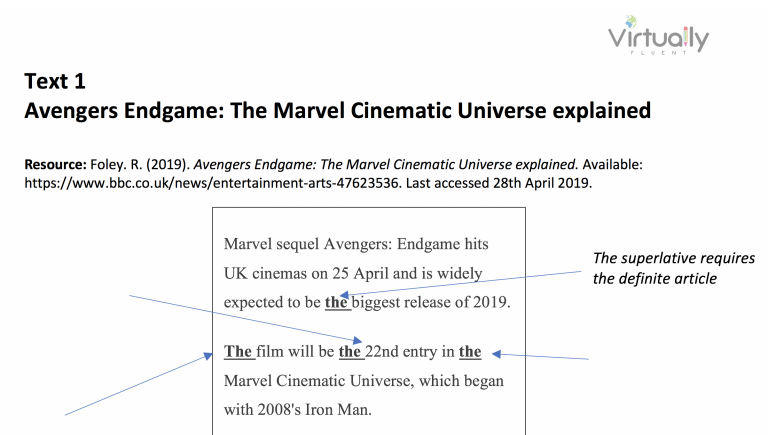Click arrowhead pointing at 'The film'
The width and height of the screenshot is (768, 435).
pos(208,356)
